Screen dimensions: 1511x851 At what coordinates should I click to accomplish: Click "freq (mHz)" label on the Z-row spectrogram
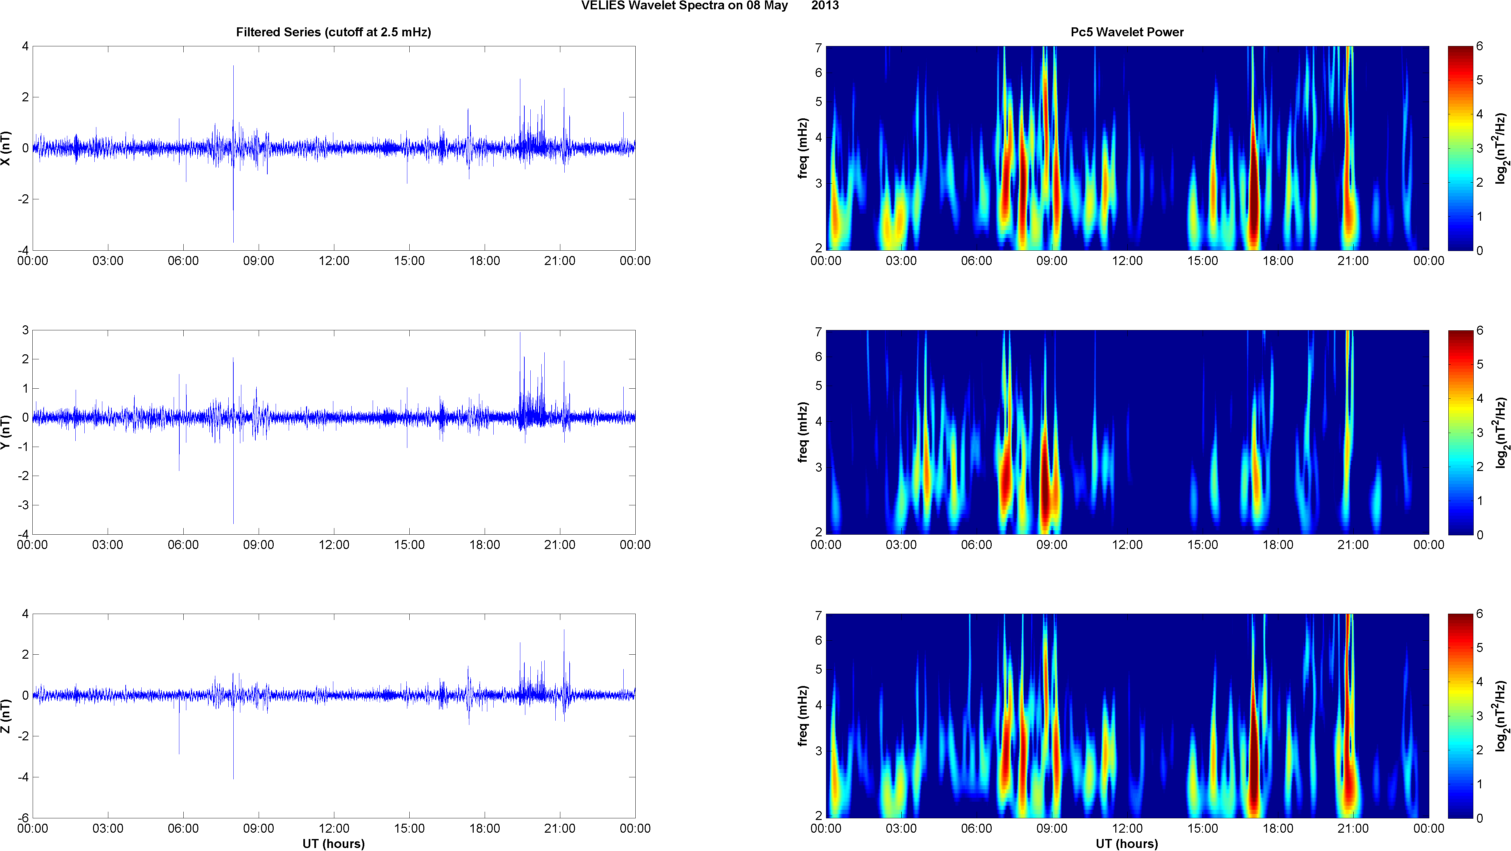pyautogui.click(x=803, y=716)
